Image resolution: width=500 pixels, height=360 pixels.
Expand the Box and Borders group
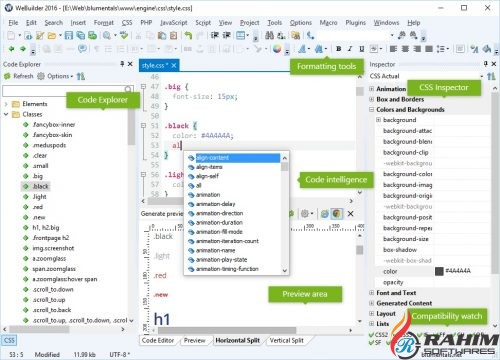pos(371,99)
